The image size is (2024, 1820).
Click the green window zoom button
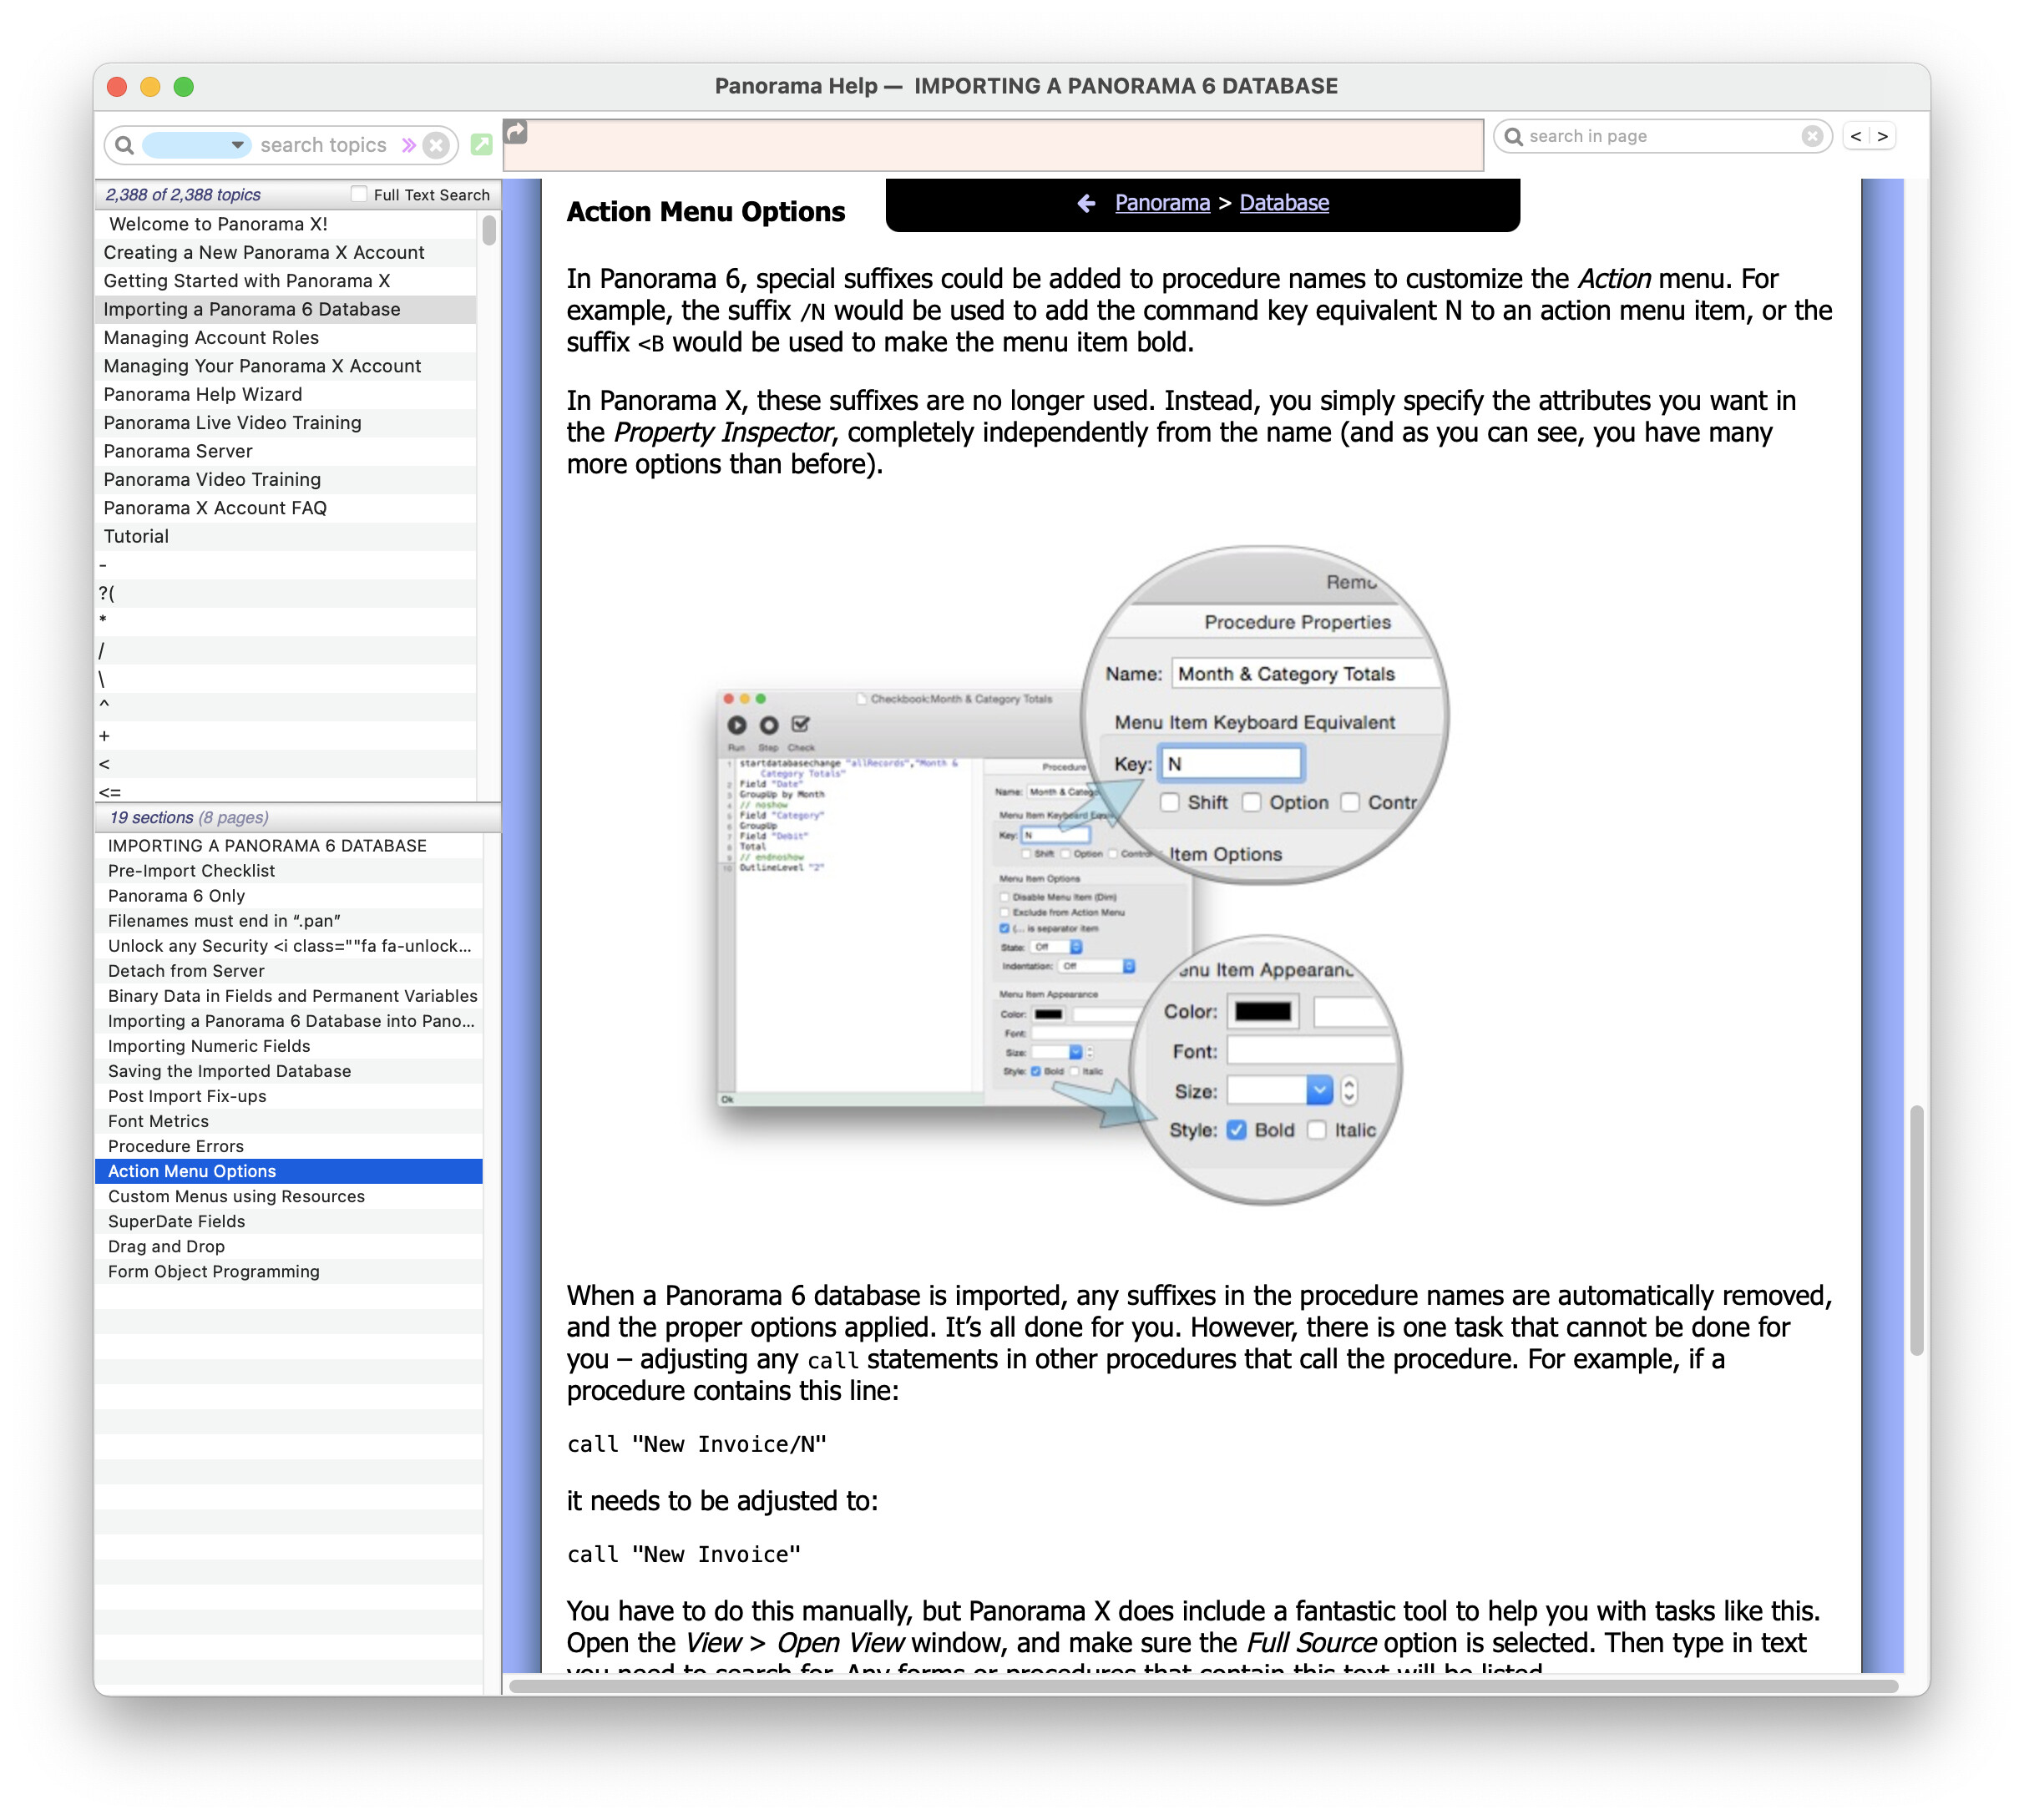184,87
